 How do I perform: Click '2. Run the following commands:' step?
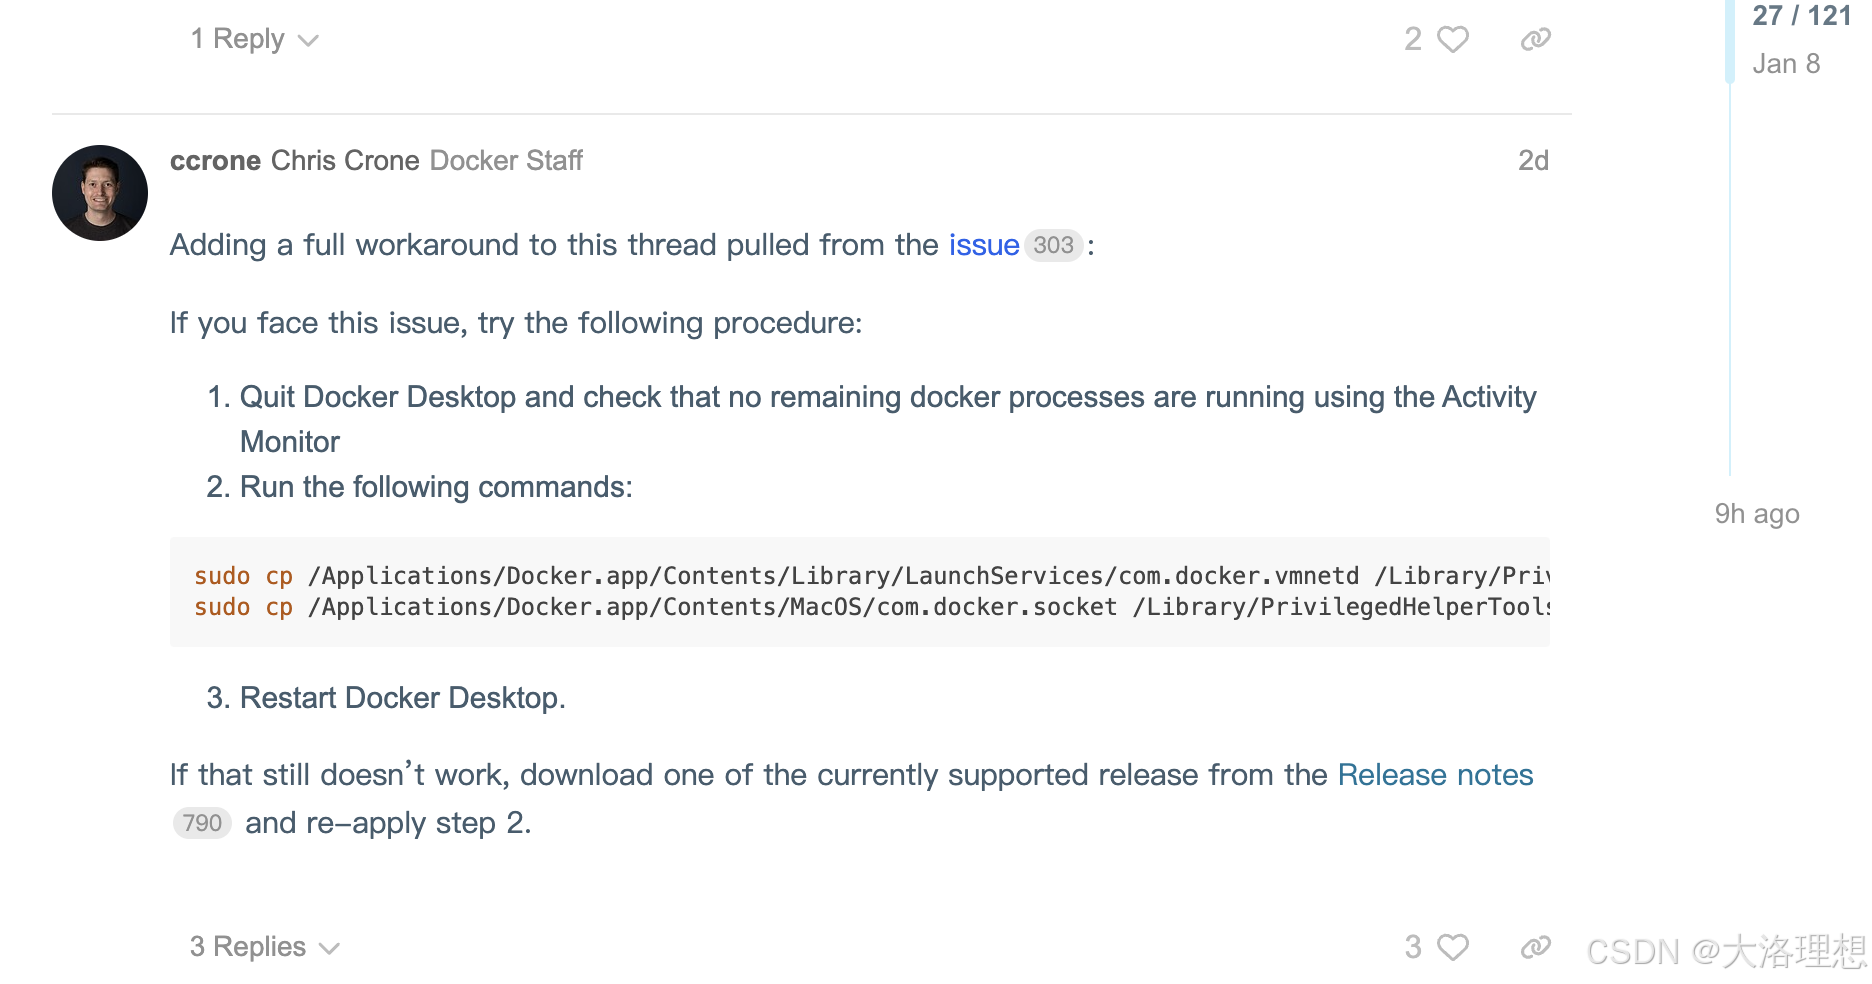[419, 487]
